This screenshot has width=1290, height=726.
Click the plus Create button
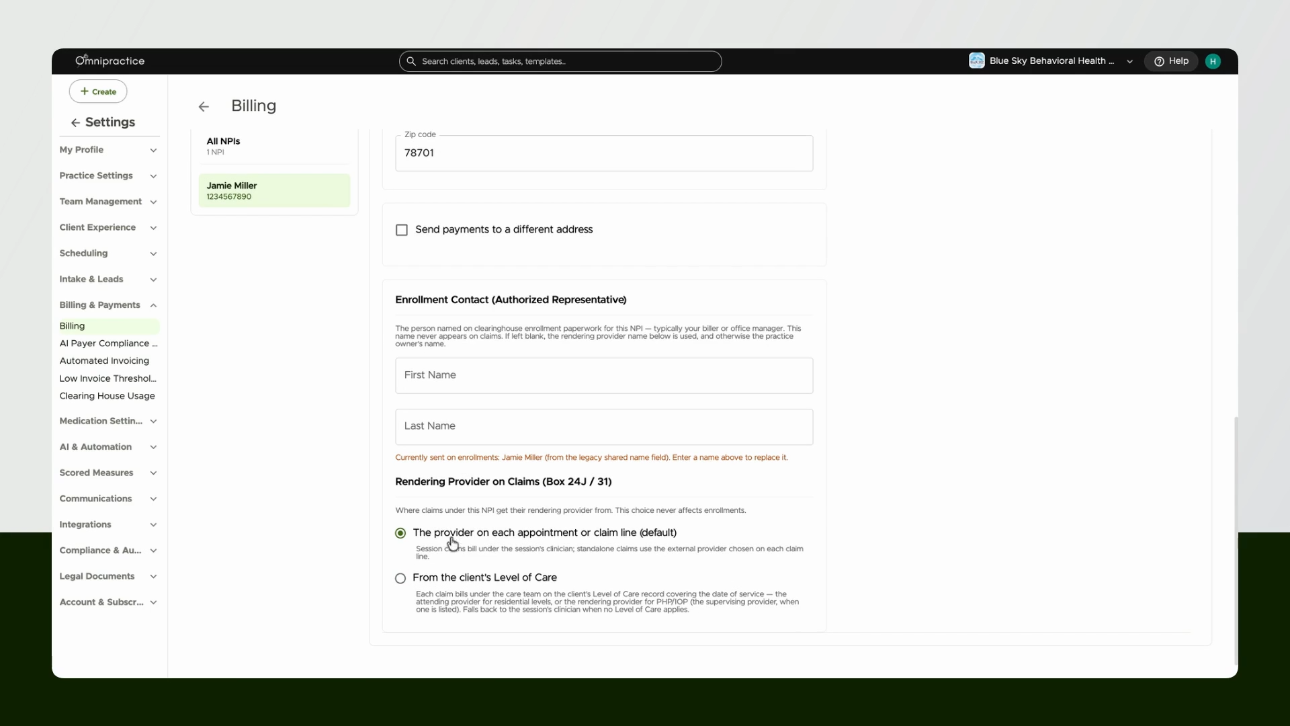98,91
